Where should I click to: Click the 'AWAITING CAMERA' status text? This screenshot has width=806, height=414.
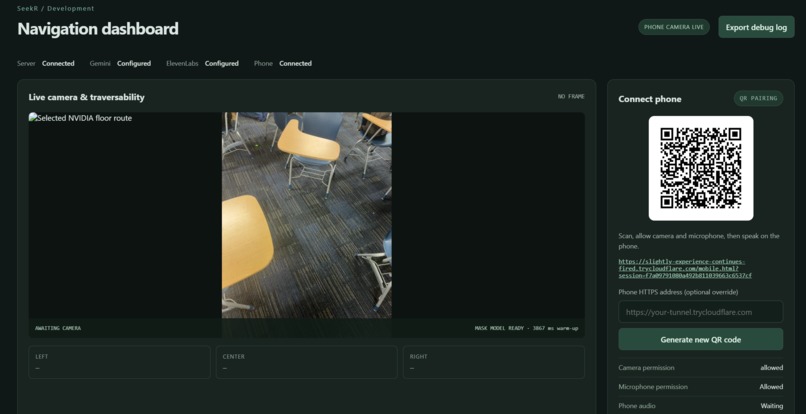tap(58, 328)
